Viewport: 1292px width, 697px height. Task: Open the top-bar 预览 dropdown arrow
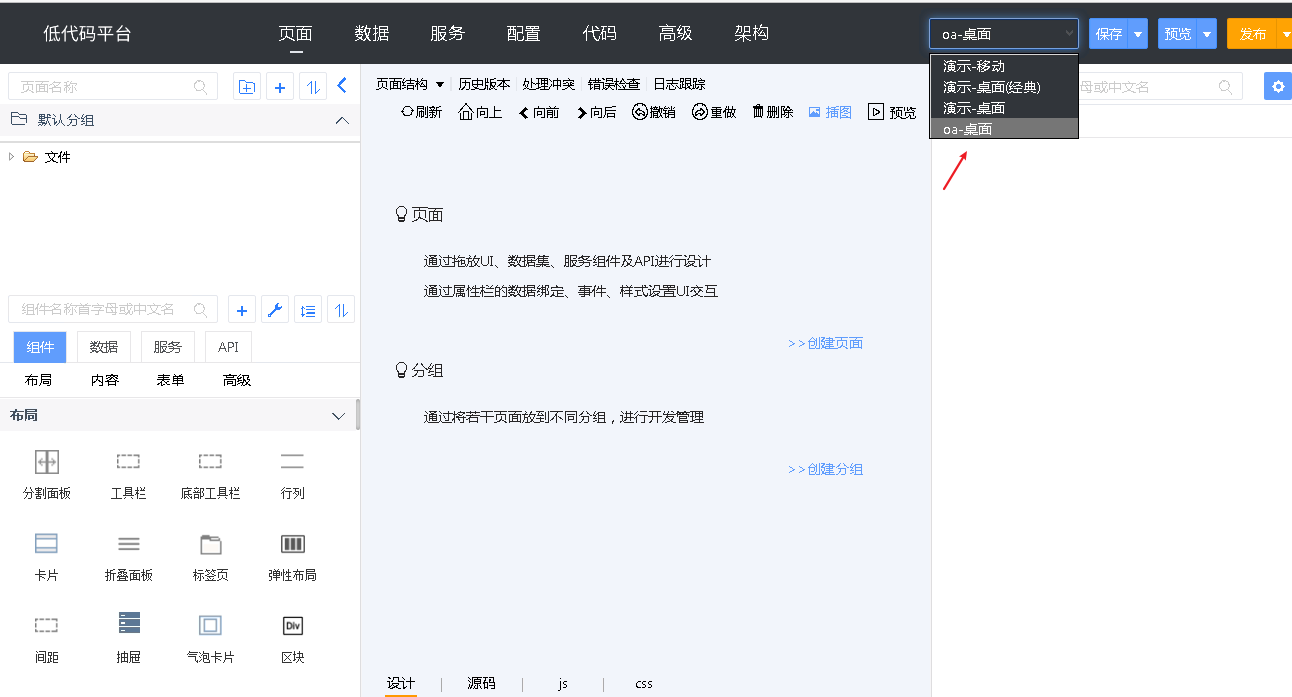(x=1207, y=33)
